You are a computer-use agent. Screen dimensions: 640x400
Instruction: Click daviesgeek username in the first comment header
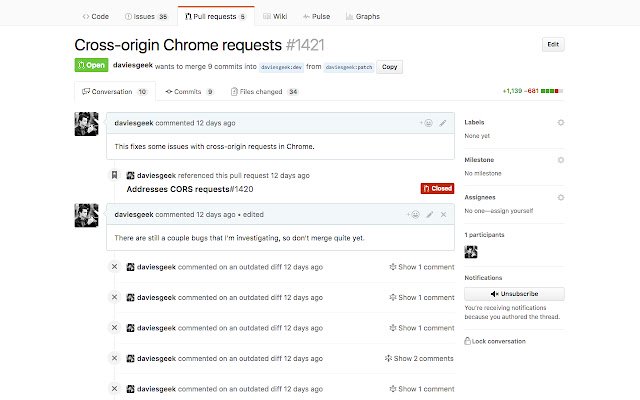tap(134, 123)
